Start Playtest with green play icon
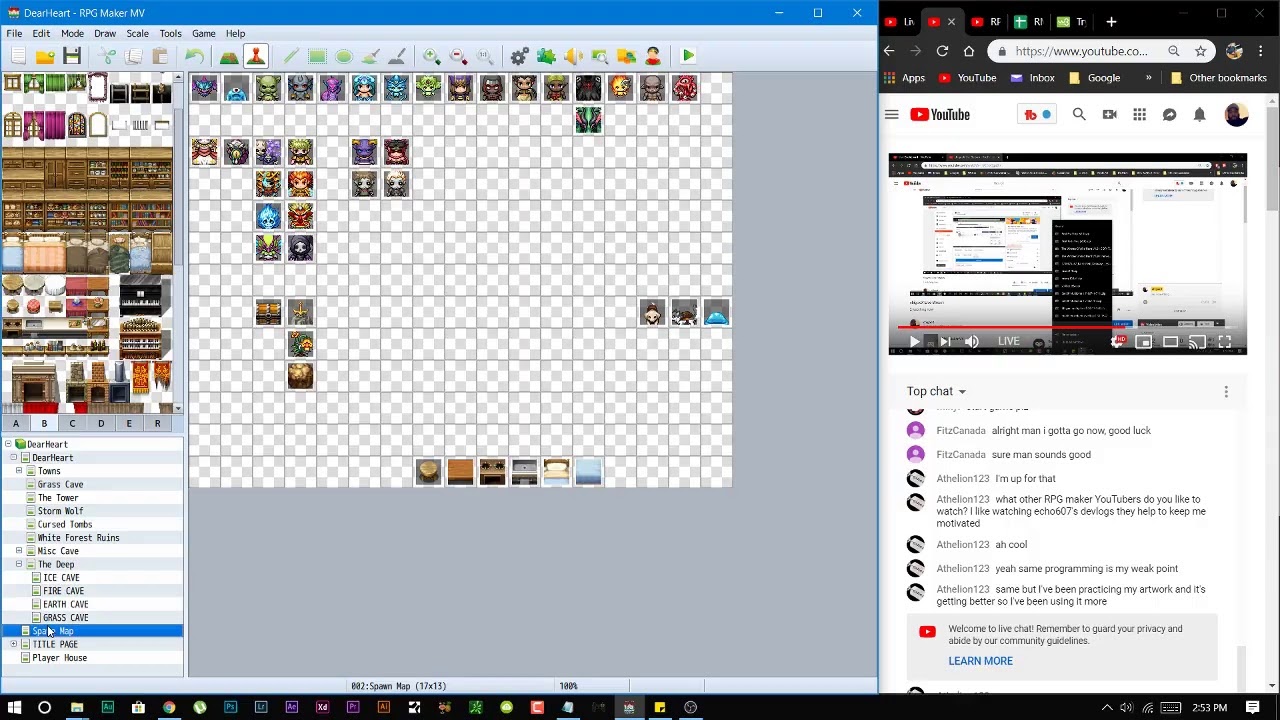Viewport: 1280px width, 720px height. tap(688, 56)
